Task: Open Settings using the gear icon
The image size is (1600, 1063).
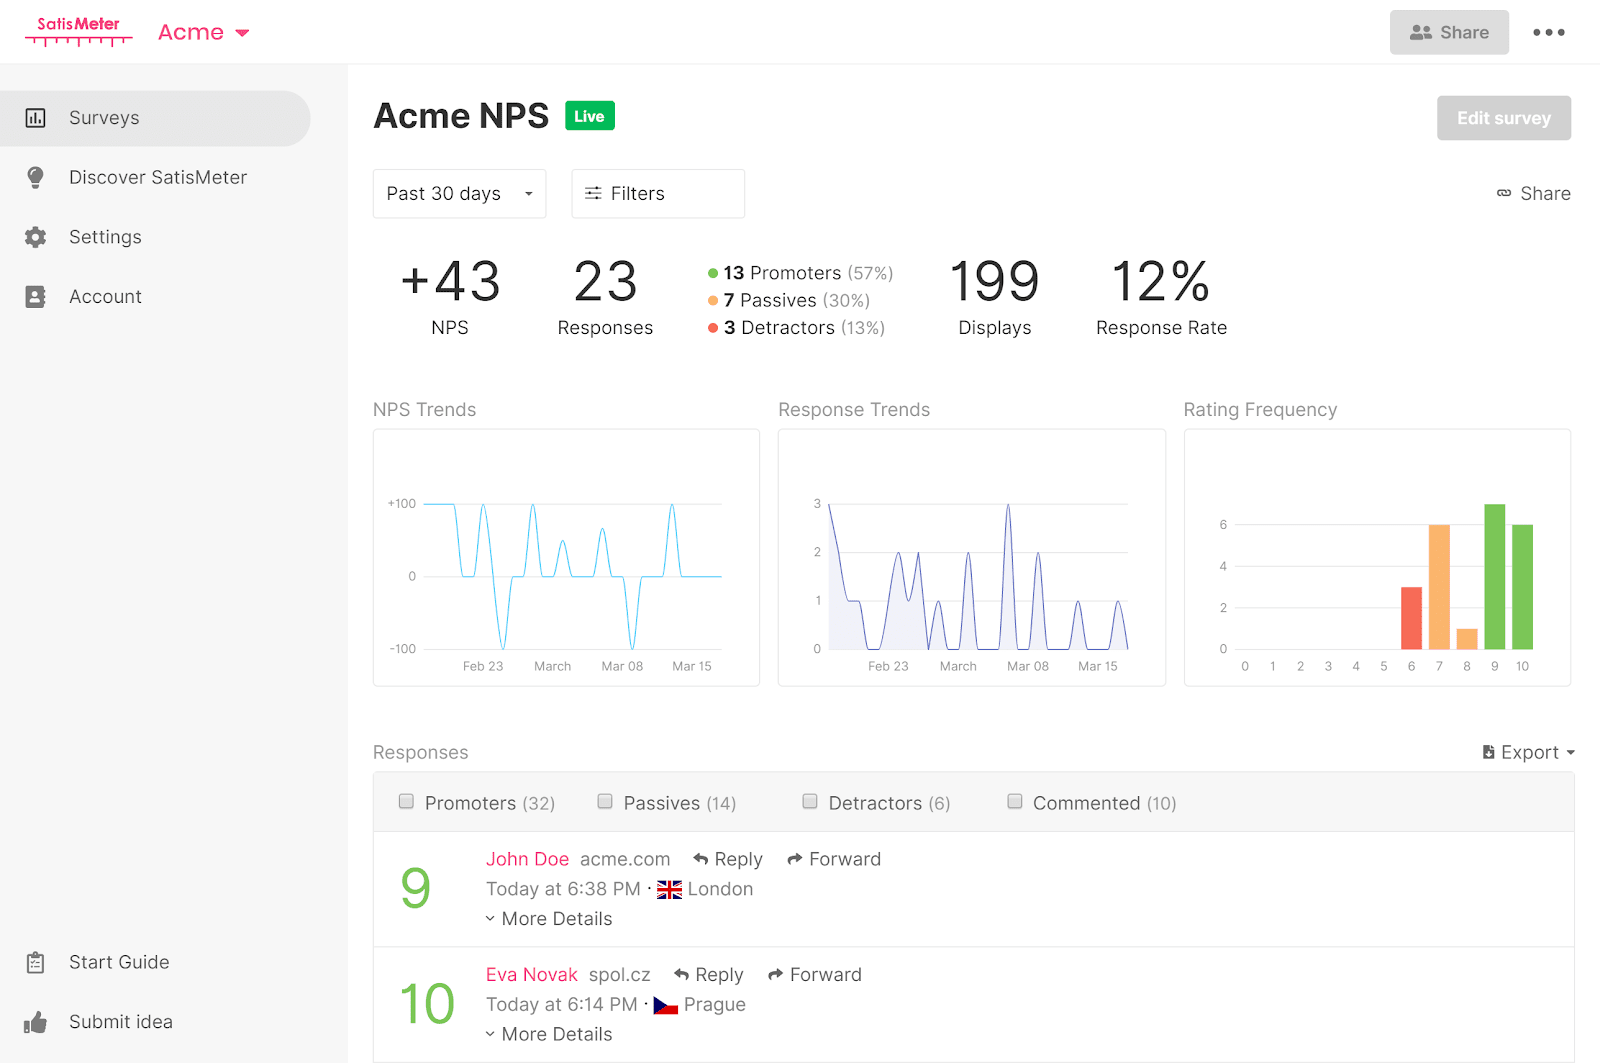Action: [x=36, y=237]
